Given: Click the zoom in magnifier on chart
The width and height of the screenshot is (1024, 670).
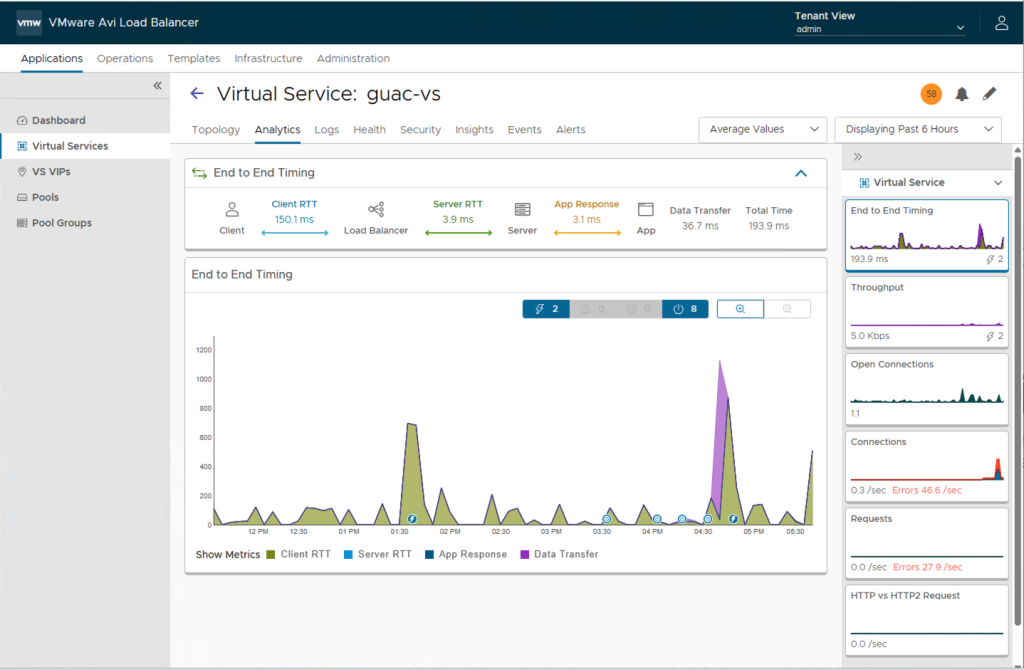Looking at the screenshot, I should [740, 309].
